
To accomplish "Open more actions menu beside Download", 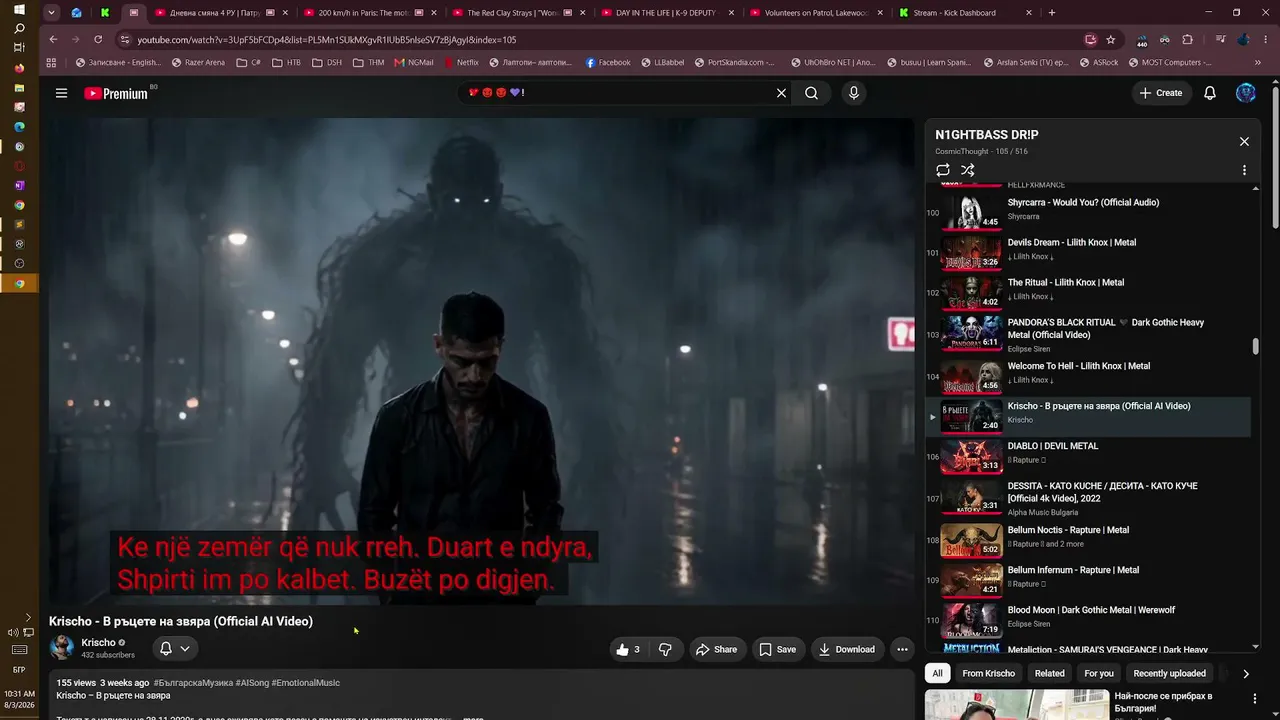I will [902, 649].
